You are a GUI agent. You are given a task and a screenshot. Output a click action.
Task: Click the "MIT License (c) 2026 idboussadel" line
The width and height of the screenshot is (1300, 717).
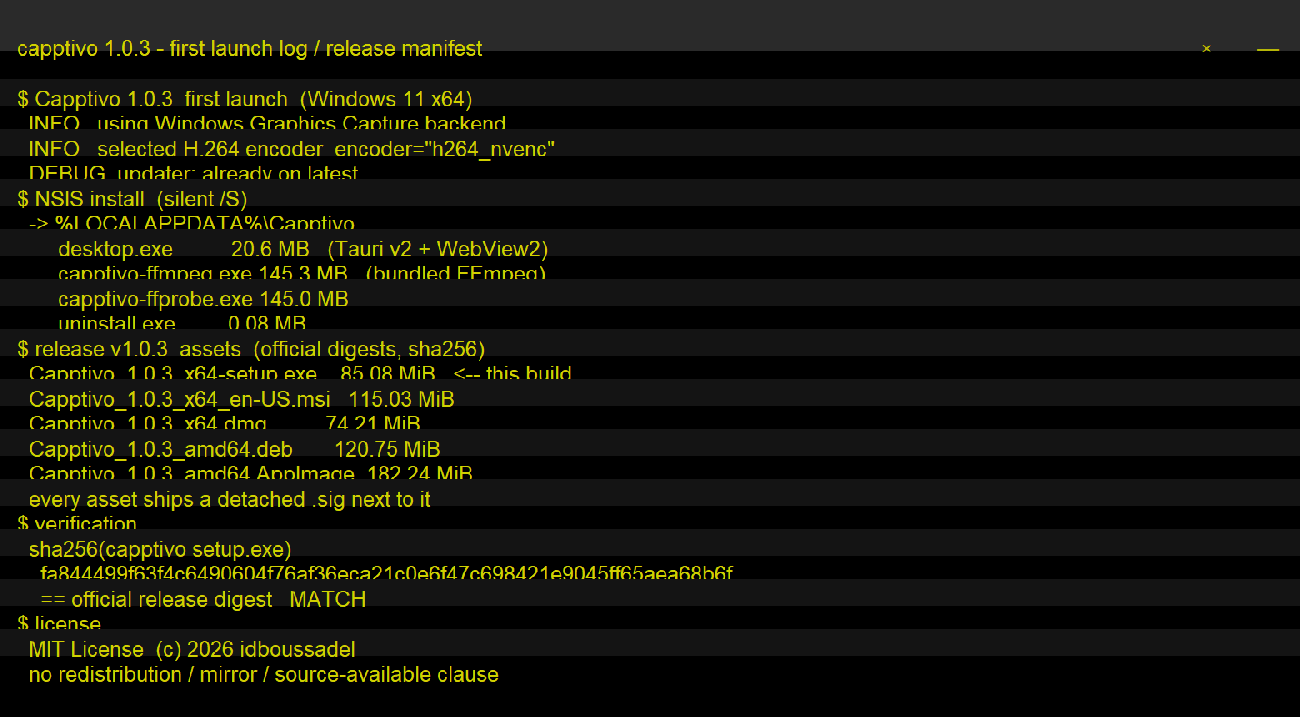point(192,649)
